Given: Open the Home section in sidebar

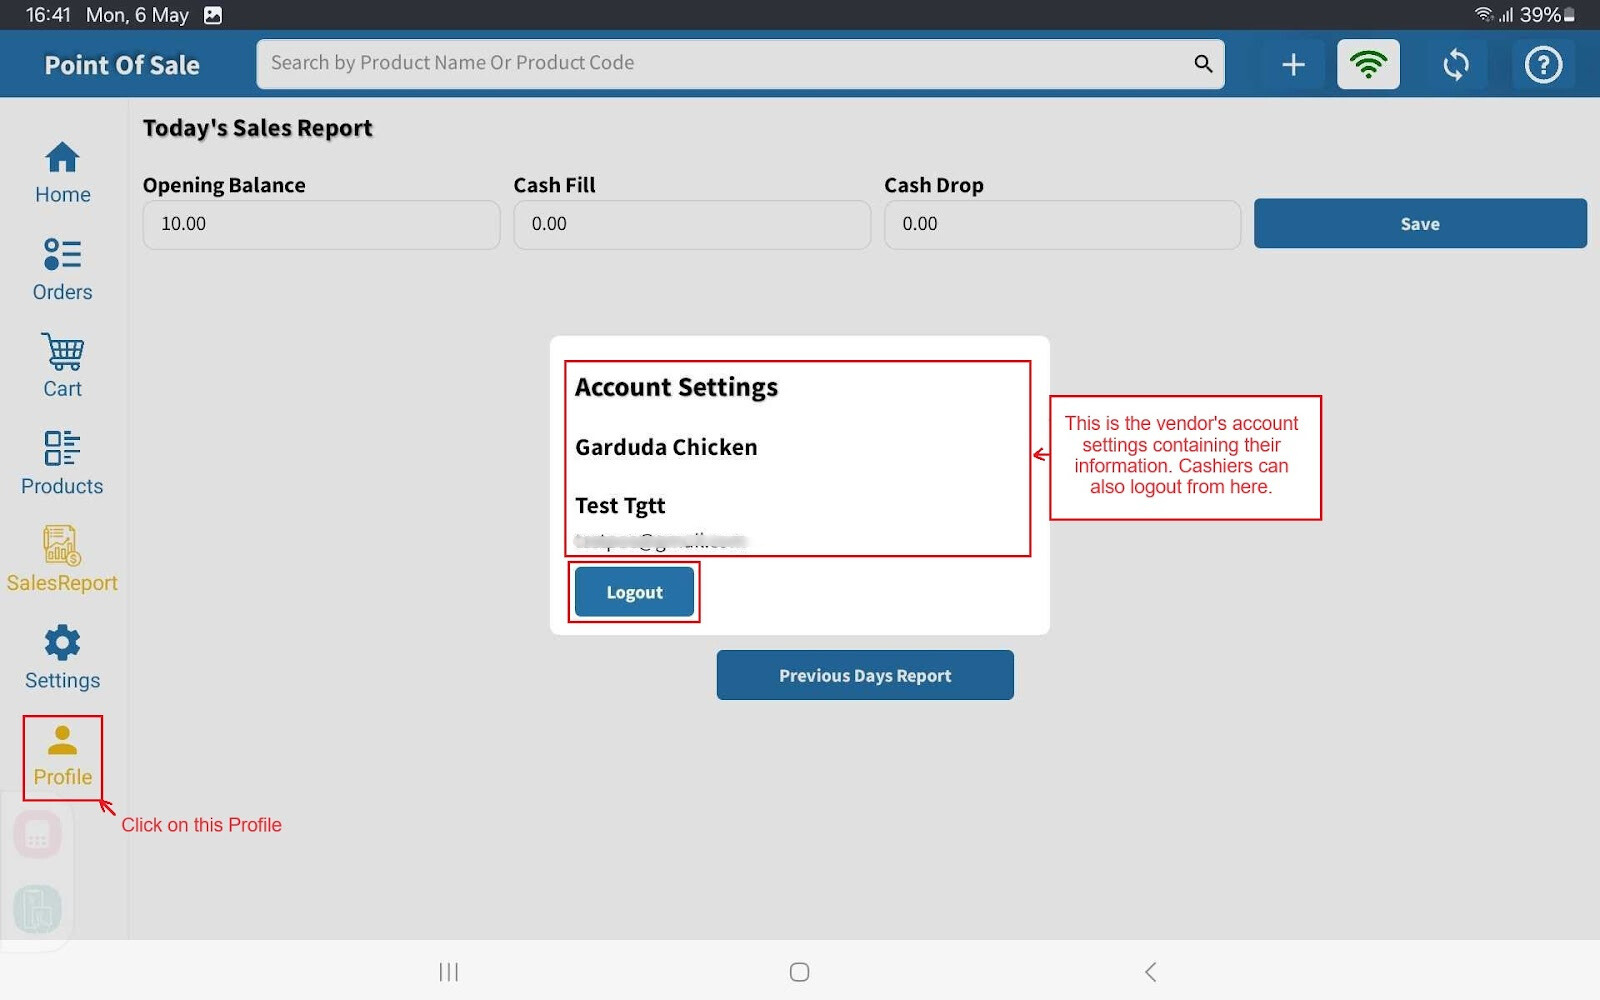Looking at the screenshot, I should click(x=62, y=172).
